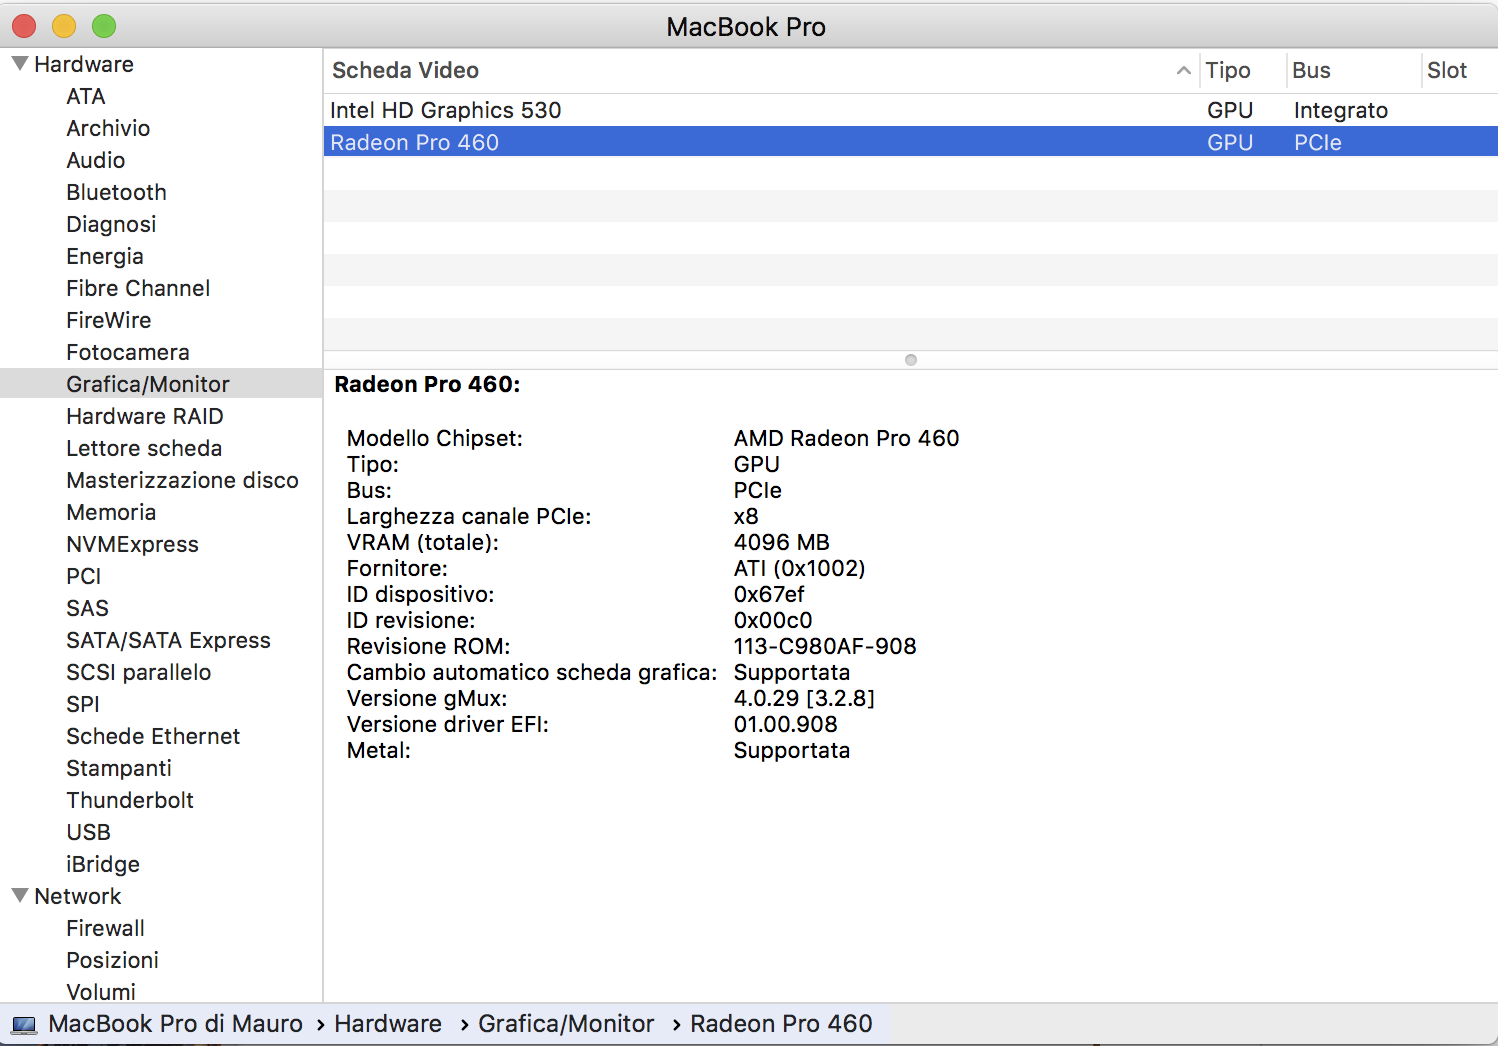Select SCSI parallelo in the sidebar

pos(139,672)
